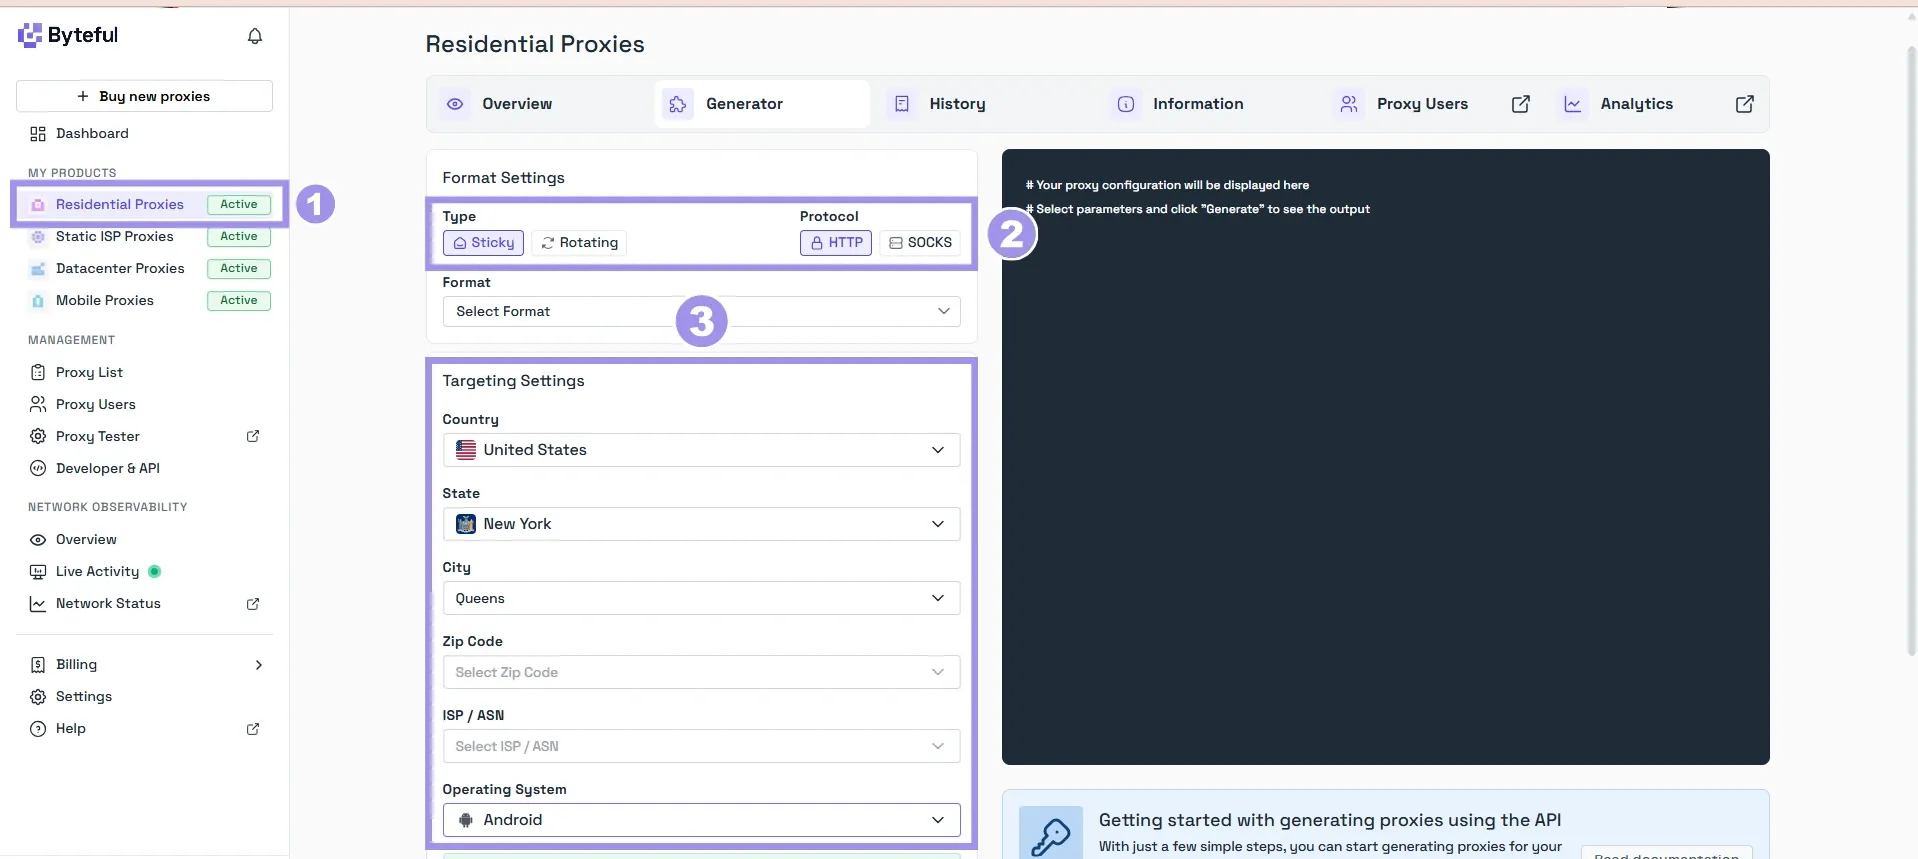Click the Dashboard grid icon
The height and width of the screenshot is (859, 1918).
click(38, 134)
